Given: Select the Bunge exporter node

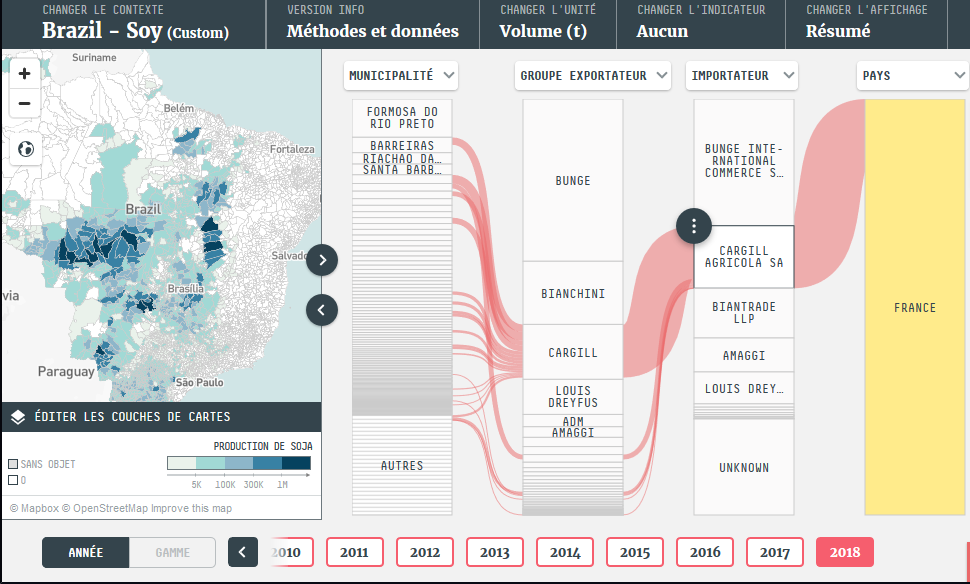Looking at the screenshot, I should point(573,181).
